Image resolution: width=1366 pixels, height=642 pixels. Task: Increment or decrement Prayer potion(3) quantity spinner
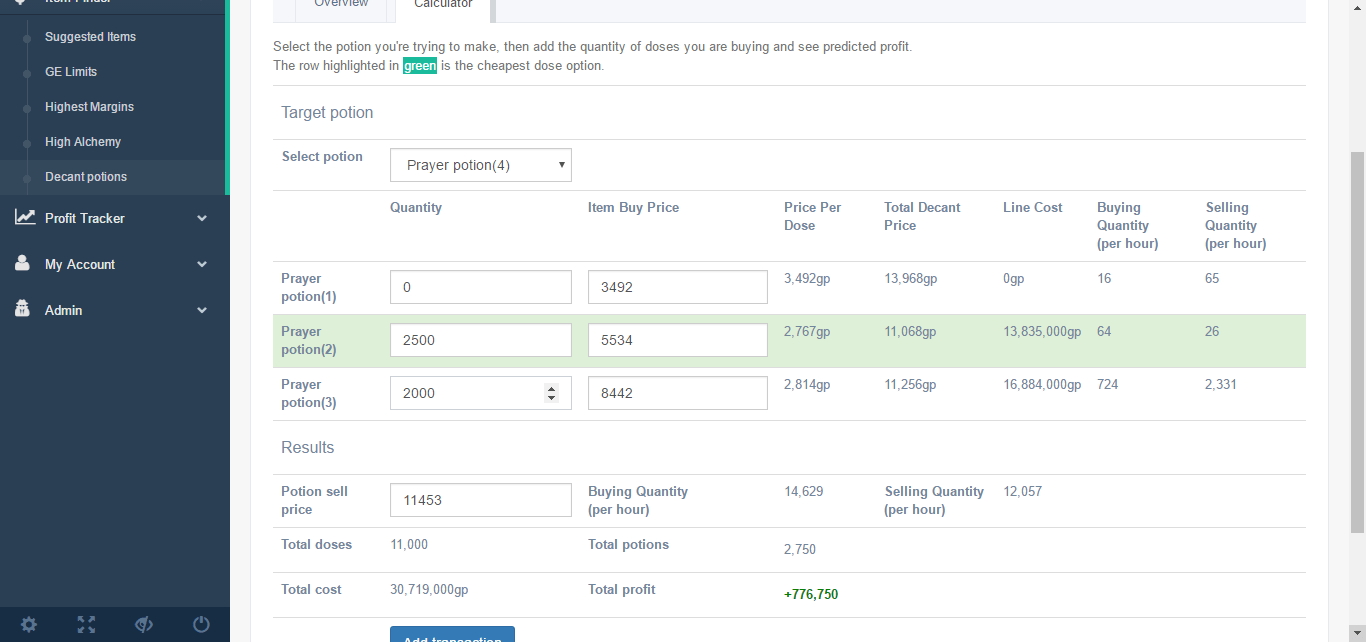click(x=551, y=393)
